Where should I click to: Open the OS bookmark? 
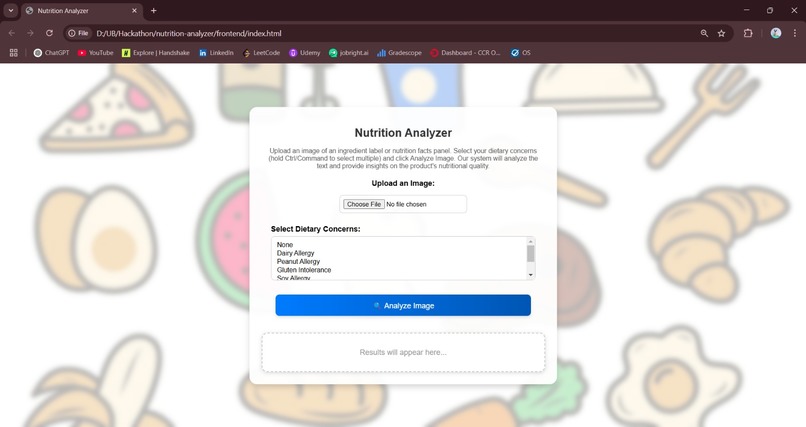tap(521, 52)
